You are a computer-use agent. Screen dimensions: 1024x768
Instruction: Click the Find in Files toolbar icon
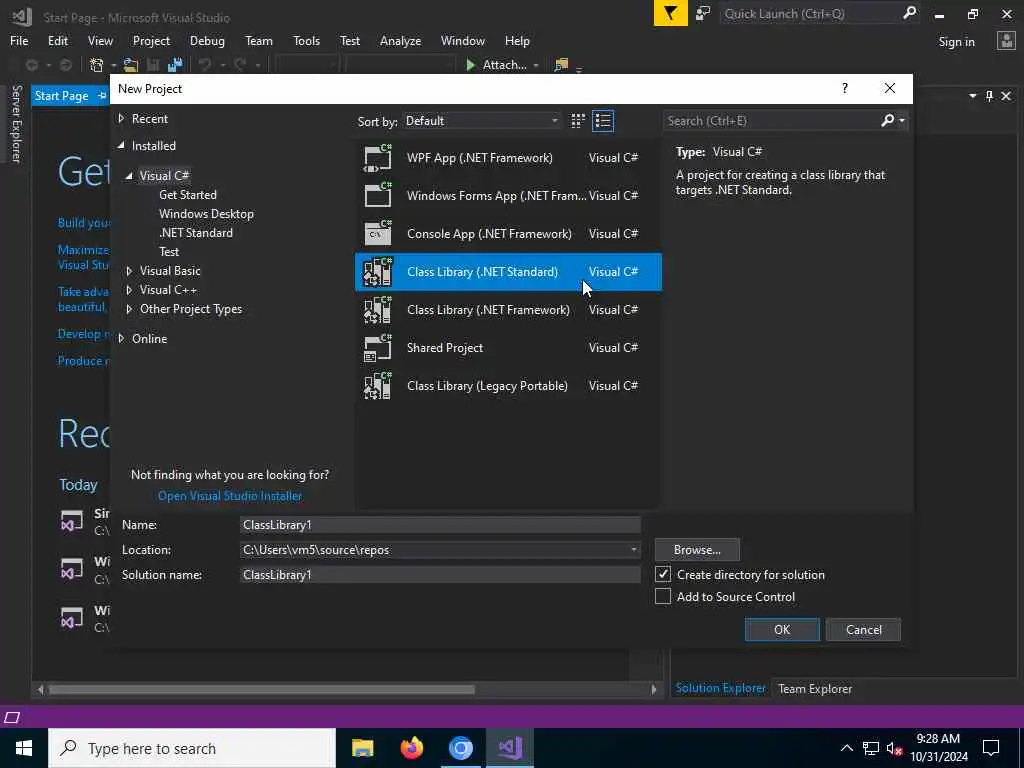coord(560,65)
